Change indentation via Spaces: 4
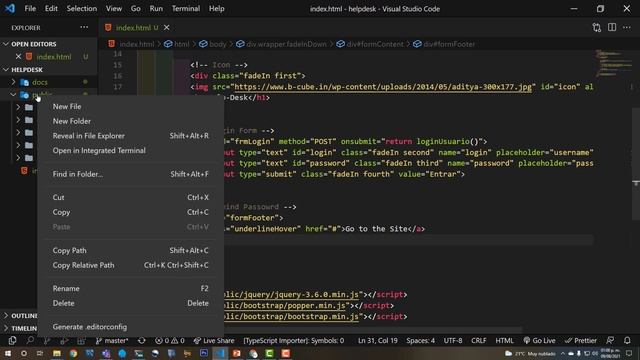The image size is (640, 360). [420, 340]
